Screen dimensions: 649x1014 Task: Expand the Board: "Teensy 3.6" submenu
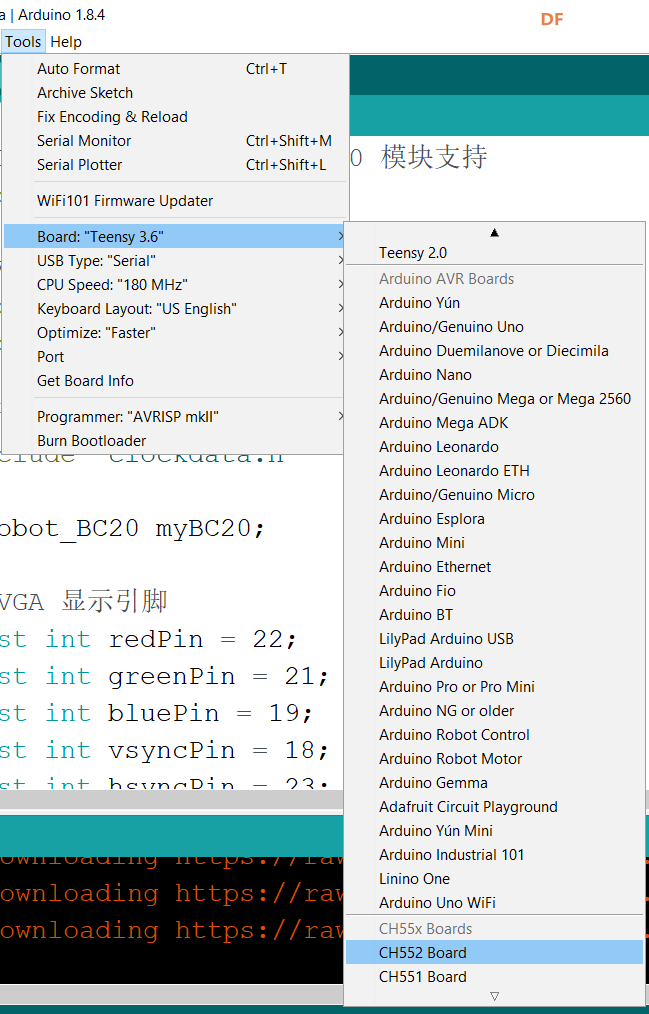coord(175,237)
